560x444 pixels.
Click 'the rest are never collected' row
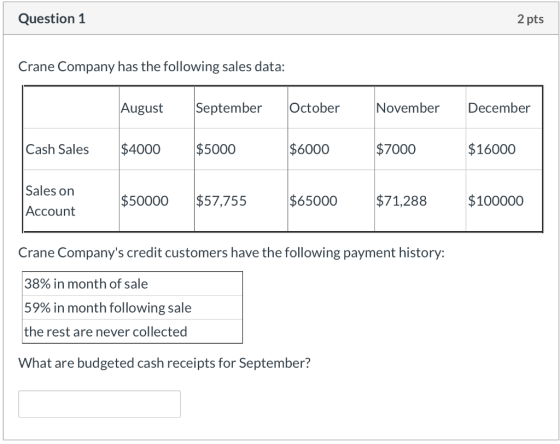132,331
